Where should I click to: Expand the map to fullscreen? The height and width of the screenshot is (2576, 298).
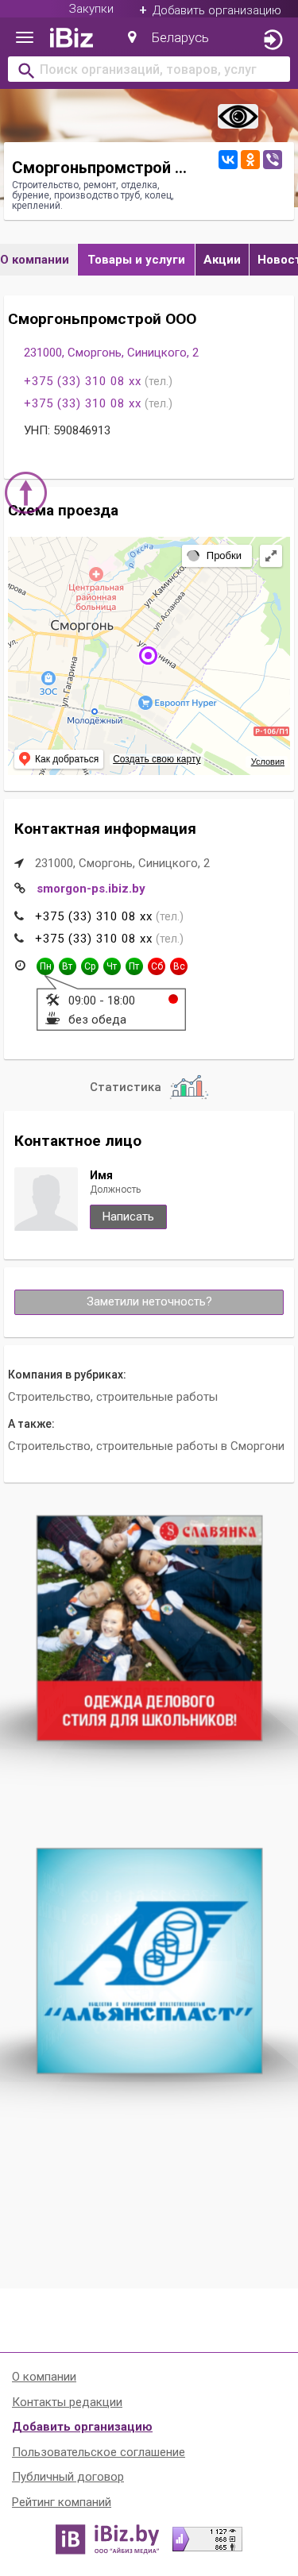(270, 556)
